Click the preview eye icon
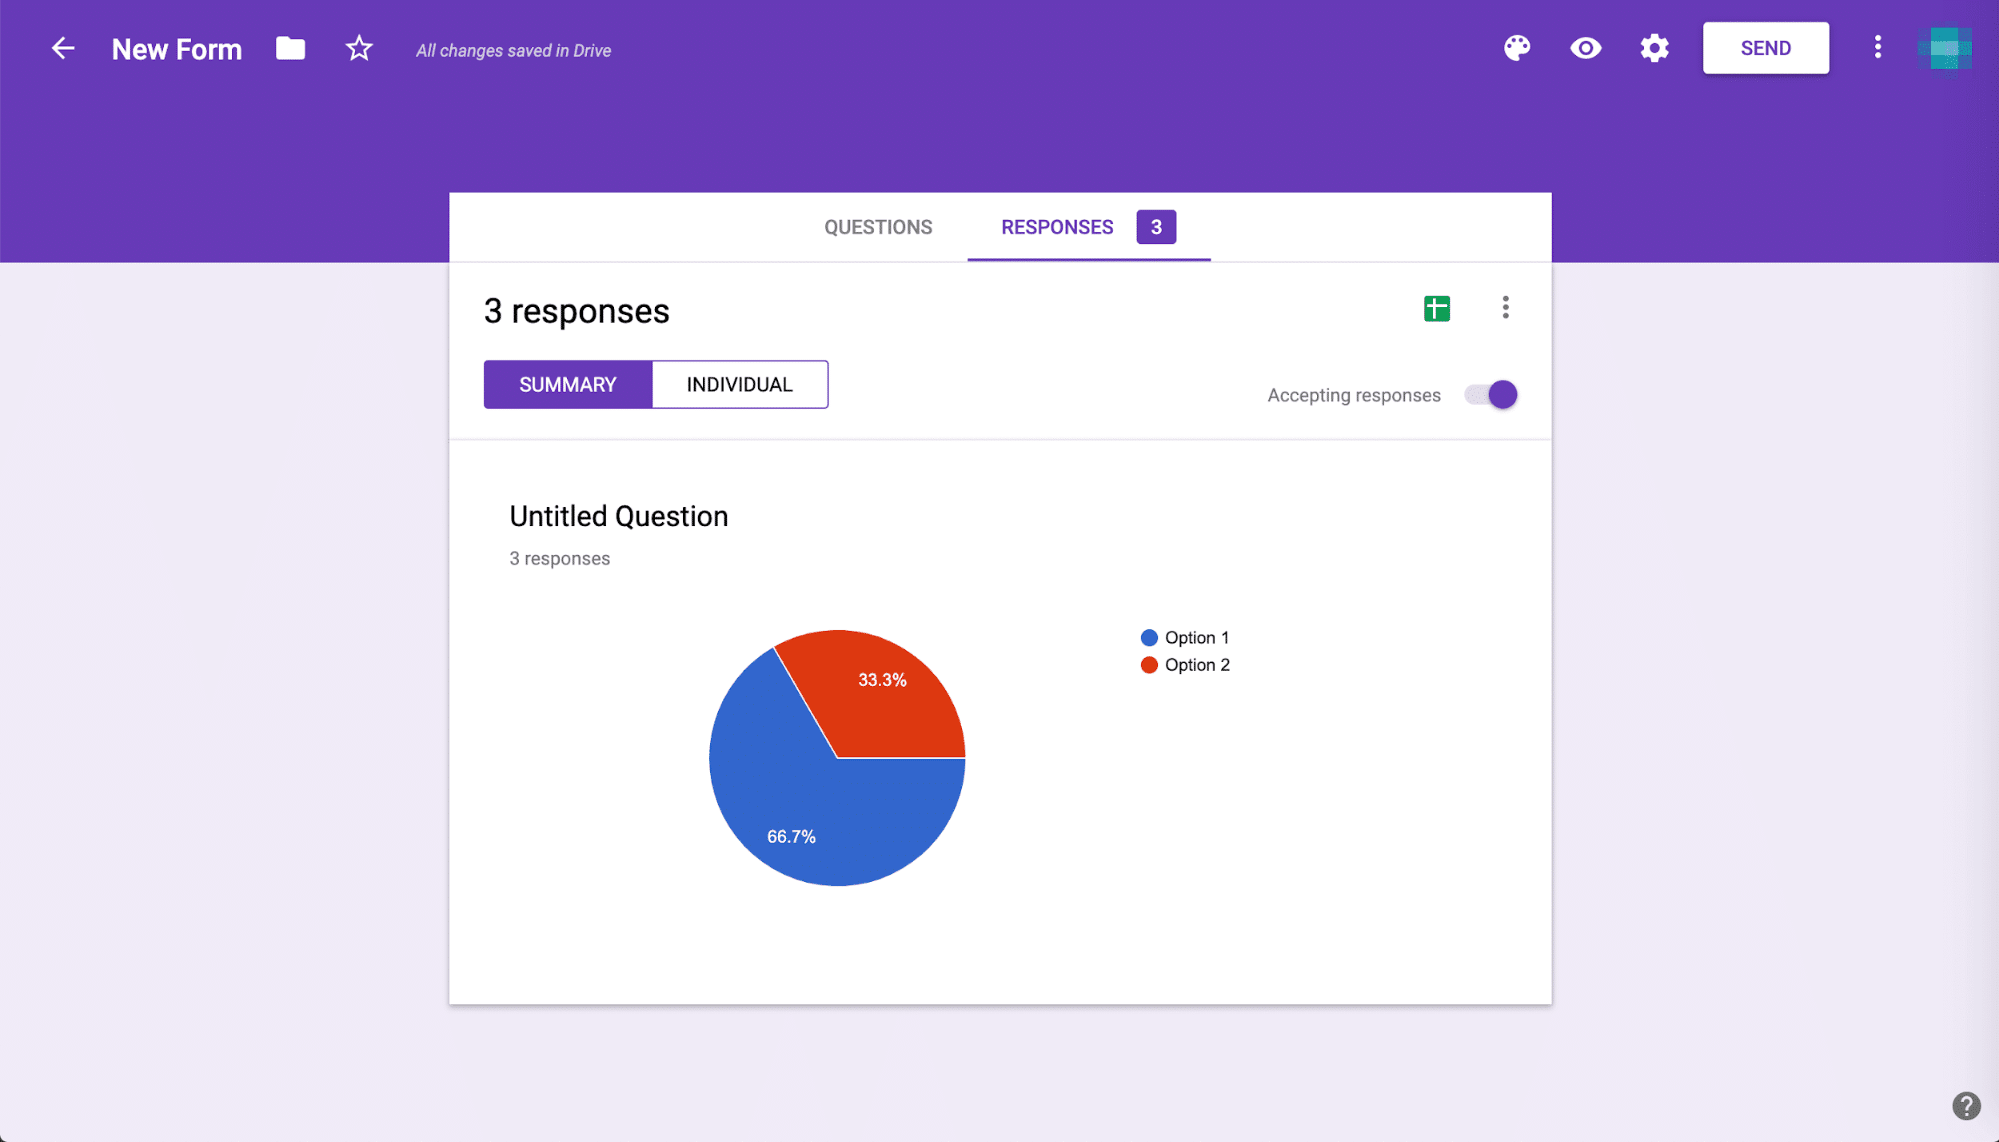The image size is (1999, 1142). pos(1586,48)
